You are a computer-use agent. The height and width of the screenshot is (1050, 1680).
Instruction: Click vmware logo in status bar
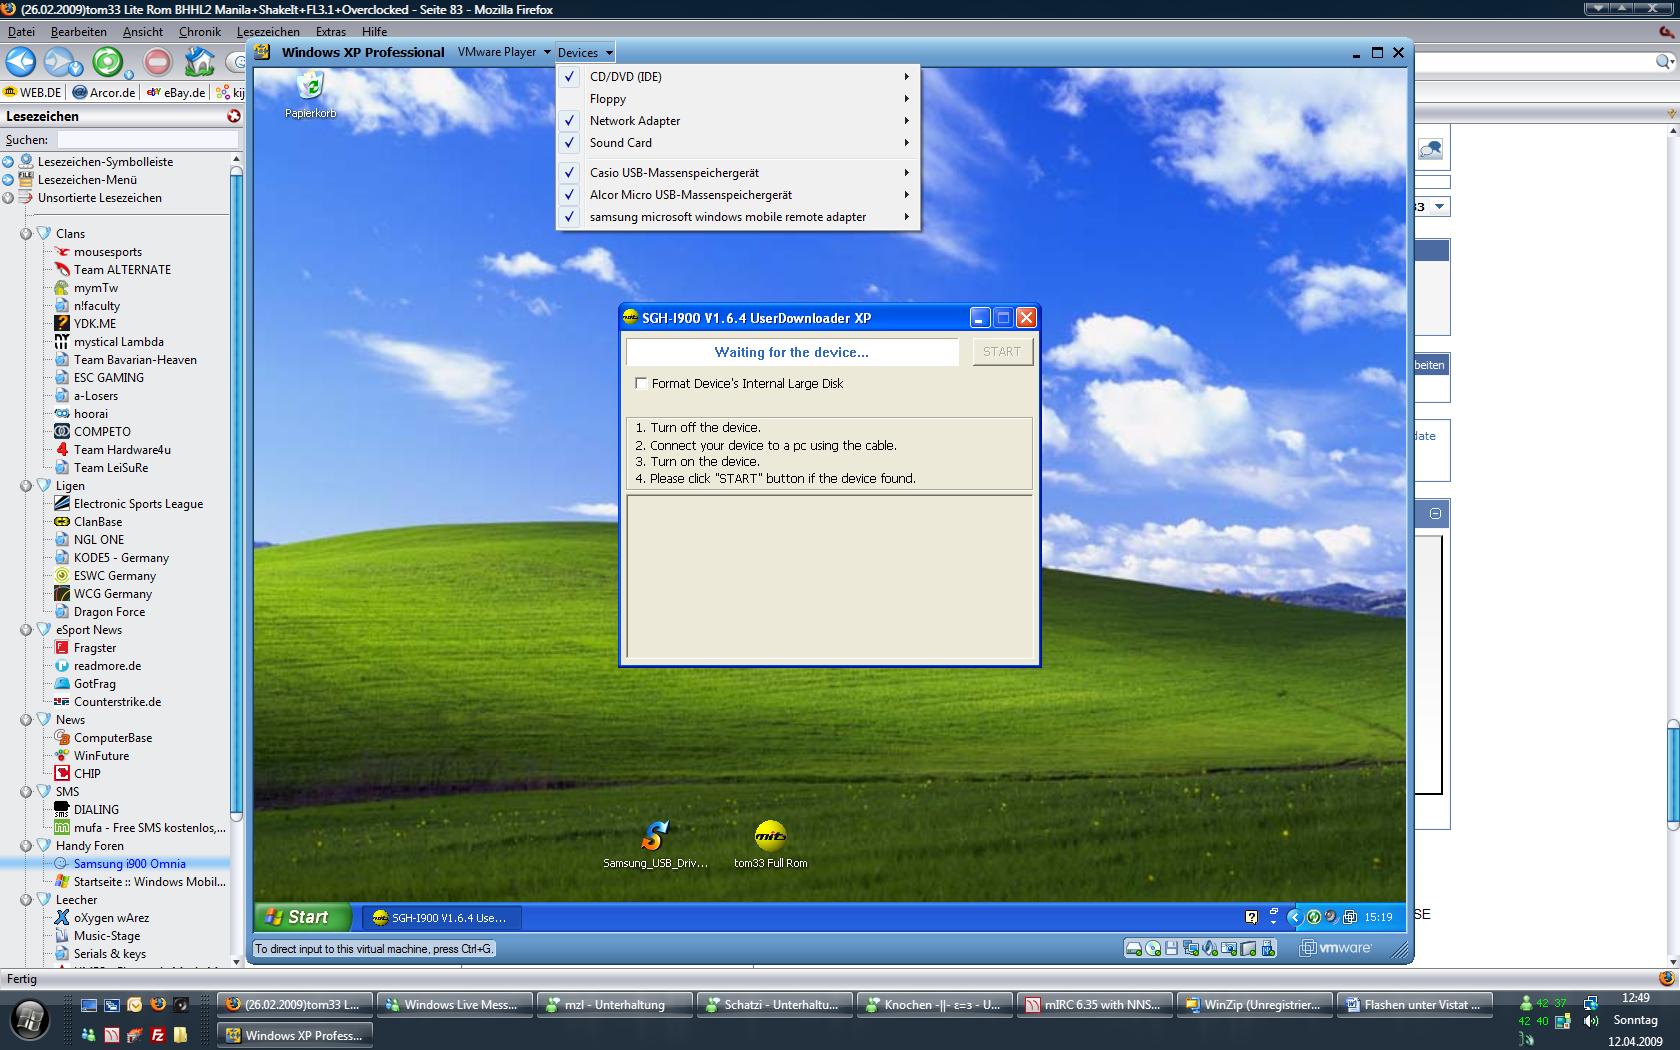(x=1336, y=948)
